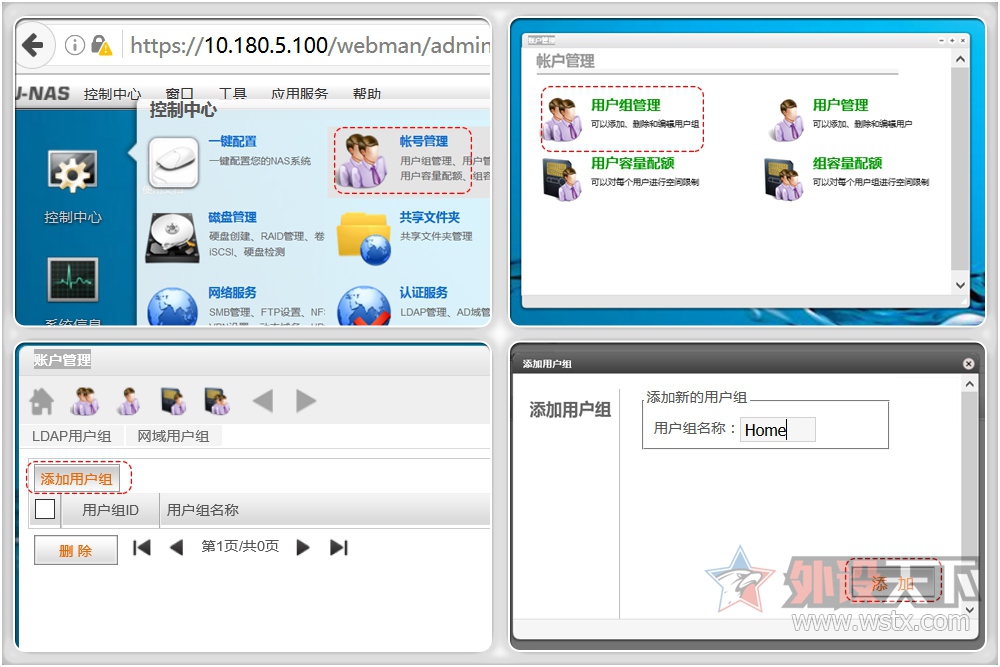The width and height of the screenshot is (1000, 667).
Task: Click the gray back arrow in 账户管理 toolbar
Action: click(263, 401)
